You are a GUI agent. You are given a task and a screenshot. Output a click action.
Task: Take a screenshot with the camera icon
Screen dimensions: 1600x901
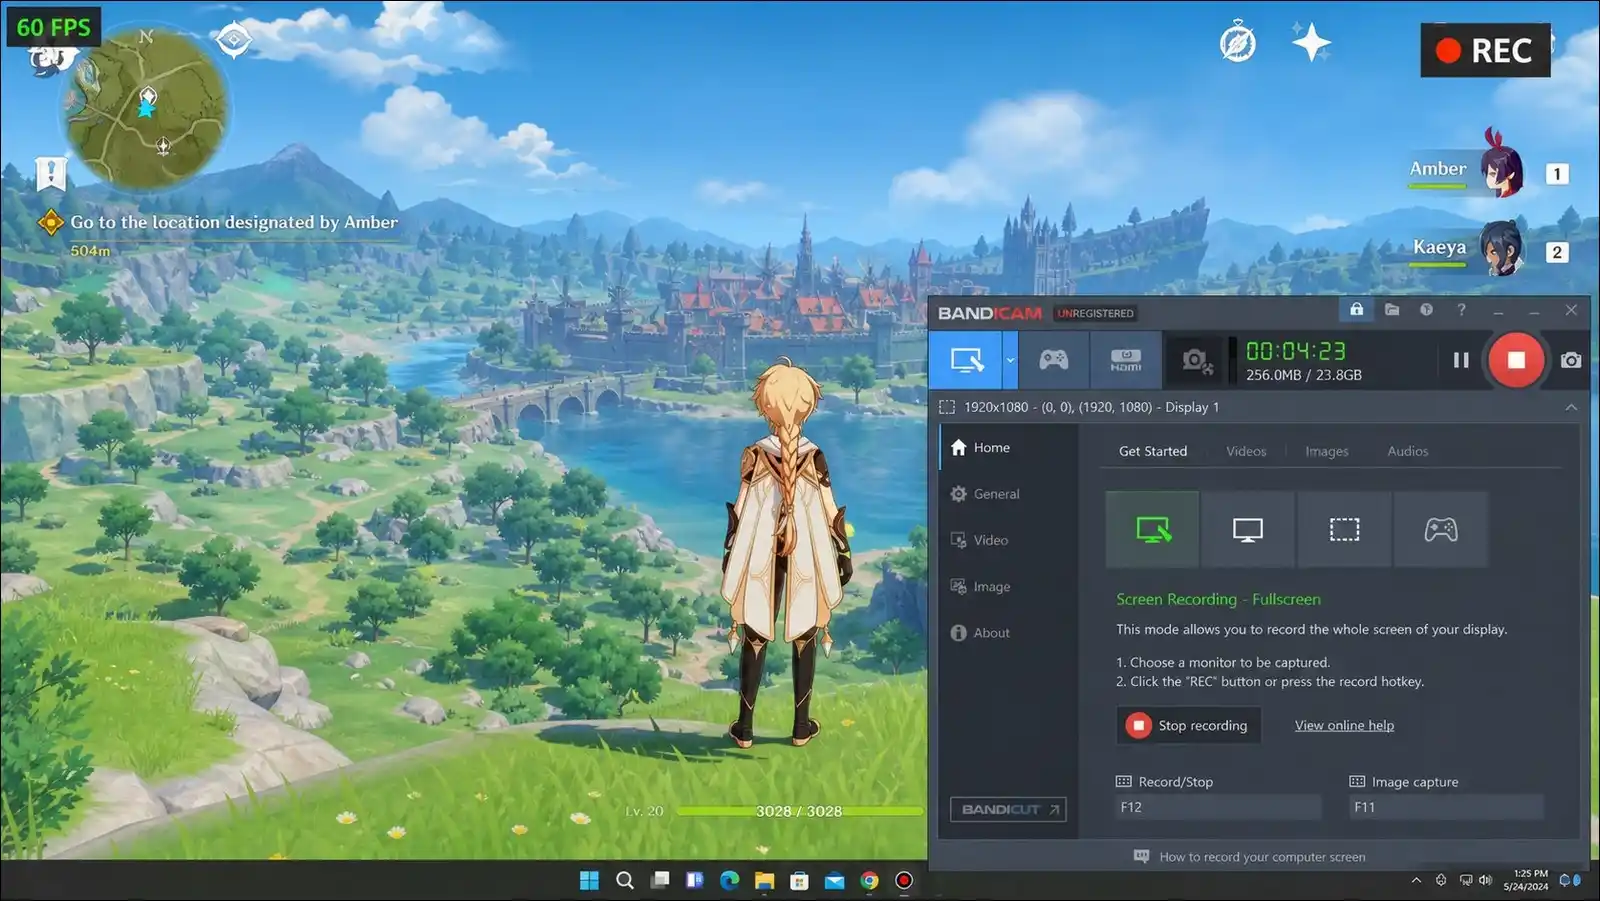(1571, 360)
